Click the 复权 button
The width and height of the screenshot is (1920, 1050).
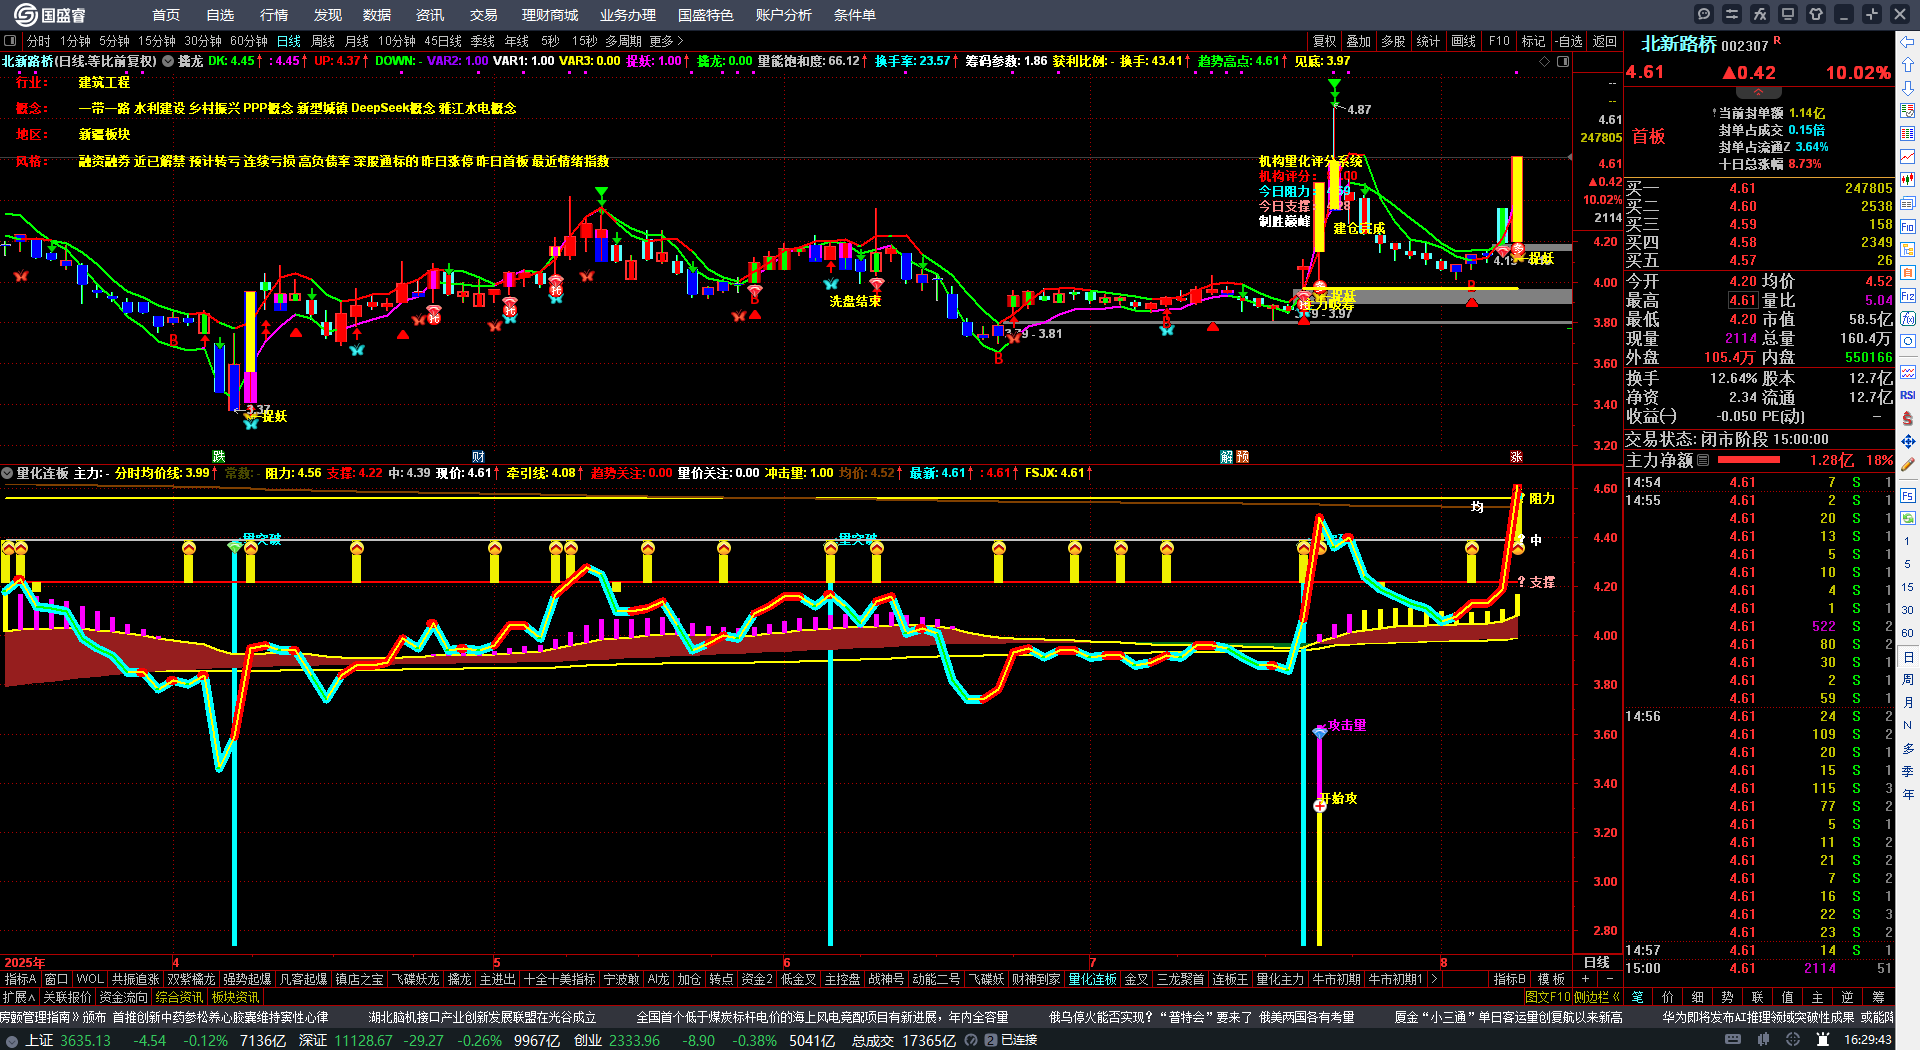pyautogui.click(x=1325, y=41)
